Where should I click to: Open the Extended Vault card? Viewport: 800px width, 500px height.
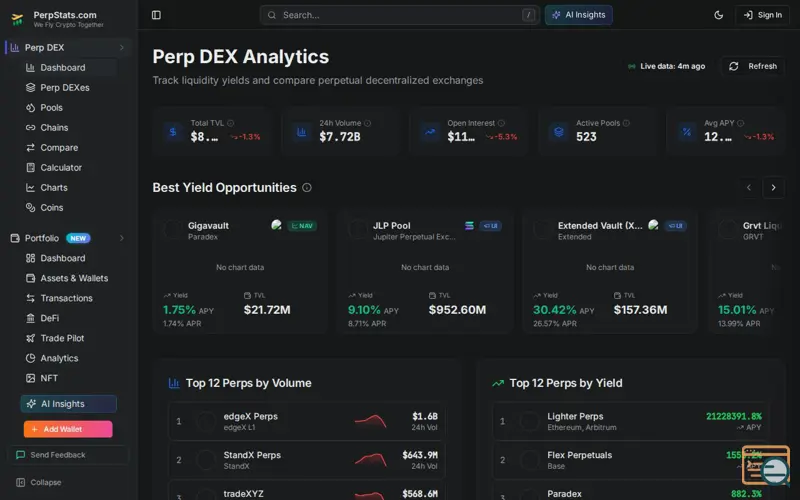point(610,272)
